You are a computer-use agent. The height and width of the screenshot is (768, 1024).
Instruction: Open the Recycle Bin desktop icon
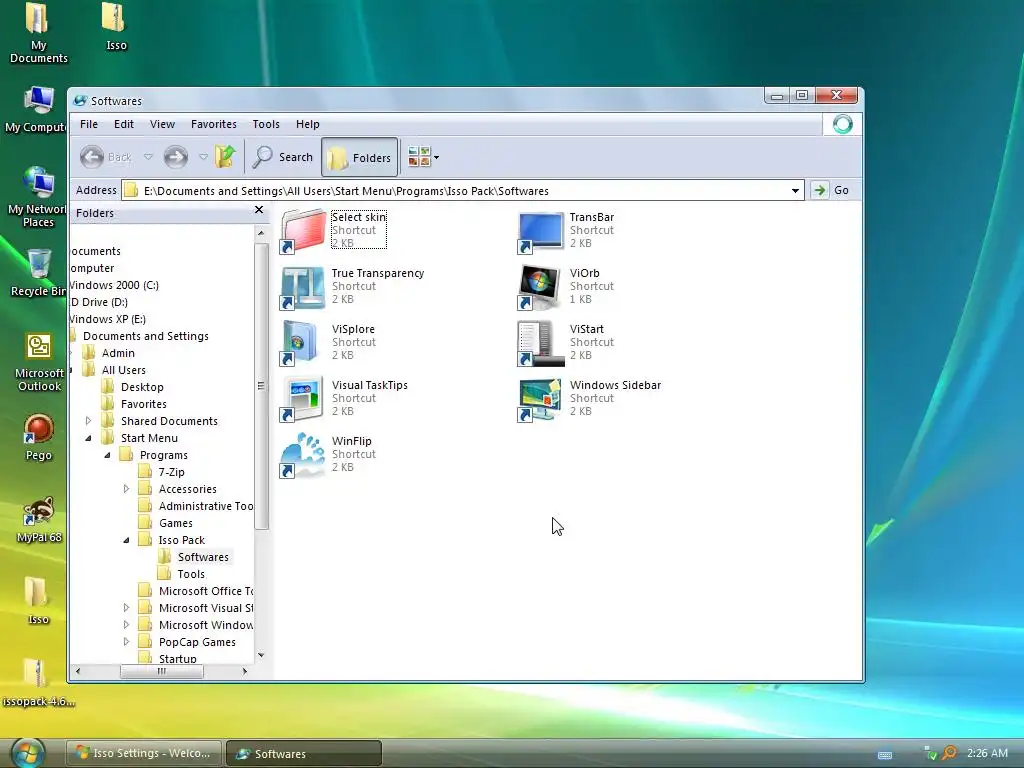[39, 273]
